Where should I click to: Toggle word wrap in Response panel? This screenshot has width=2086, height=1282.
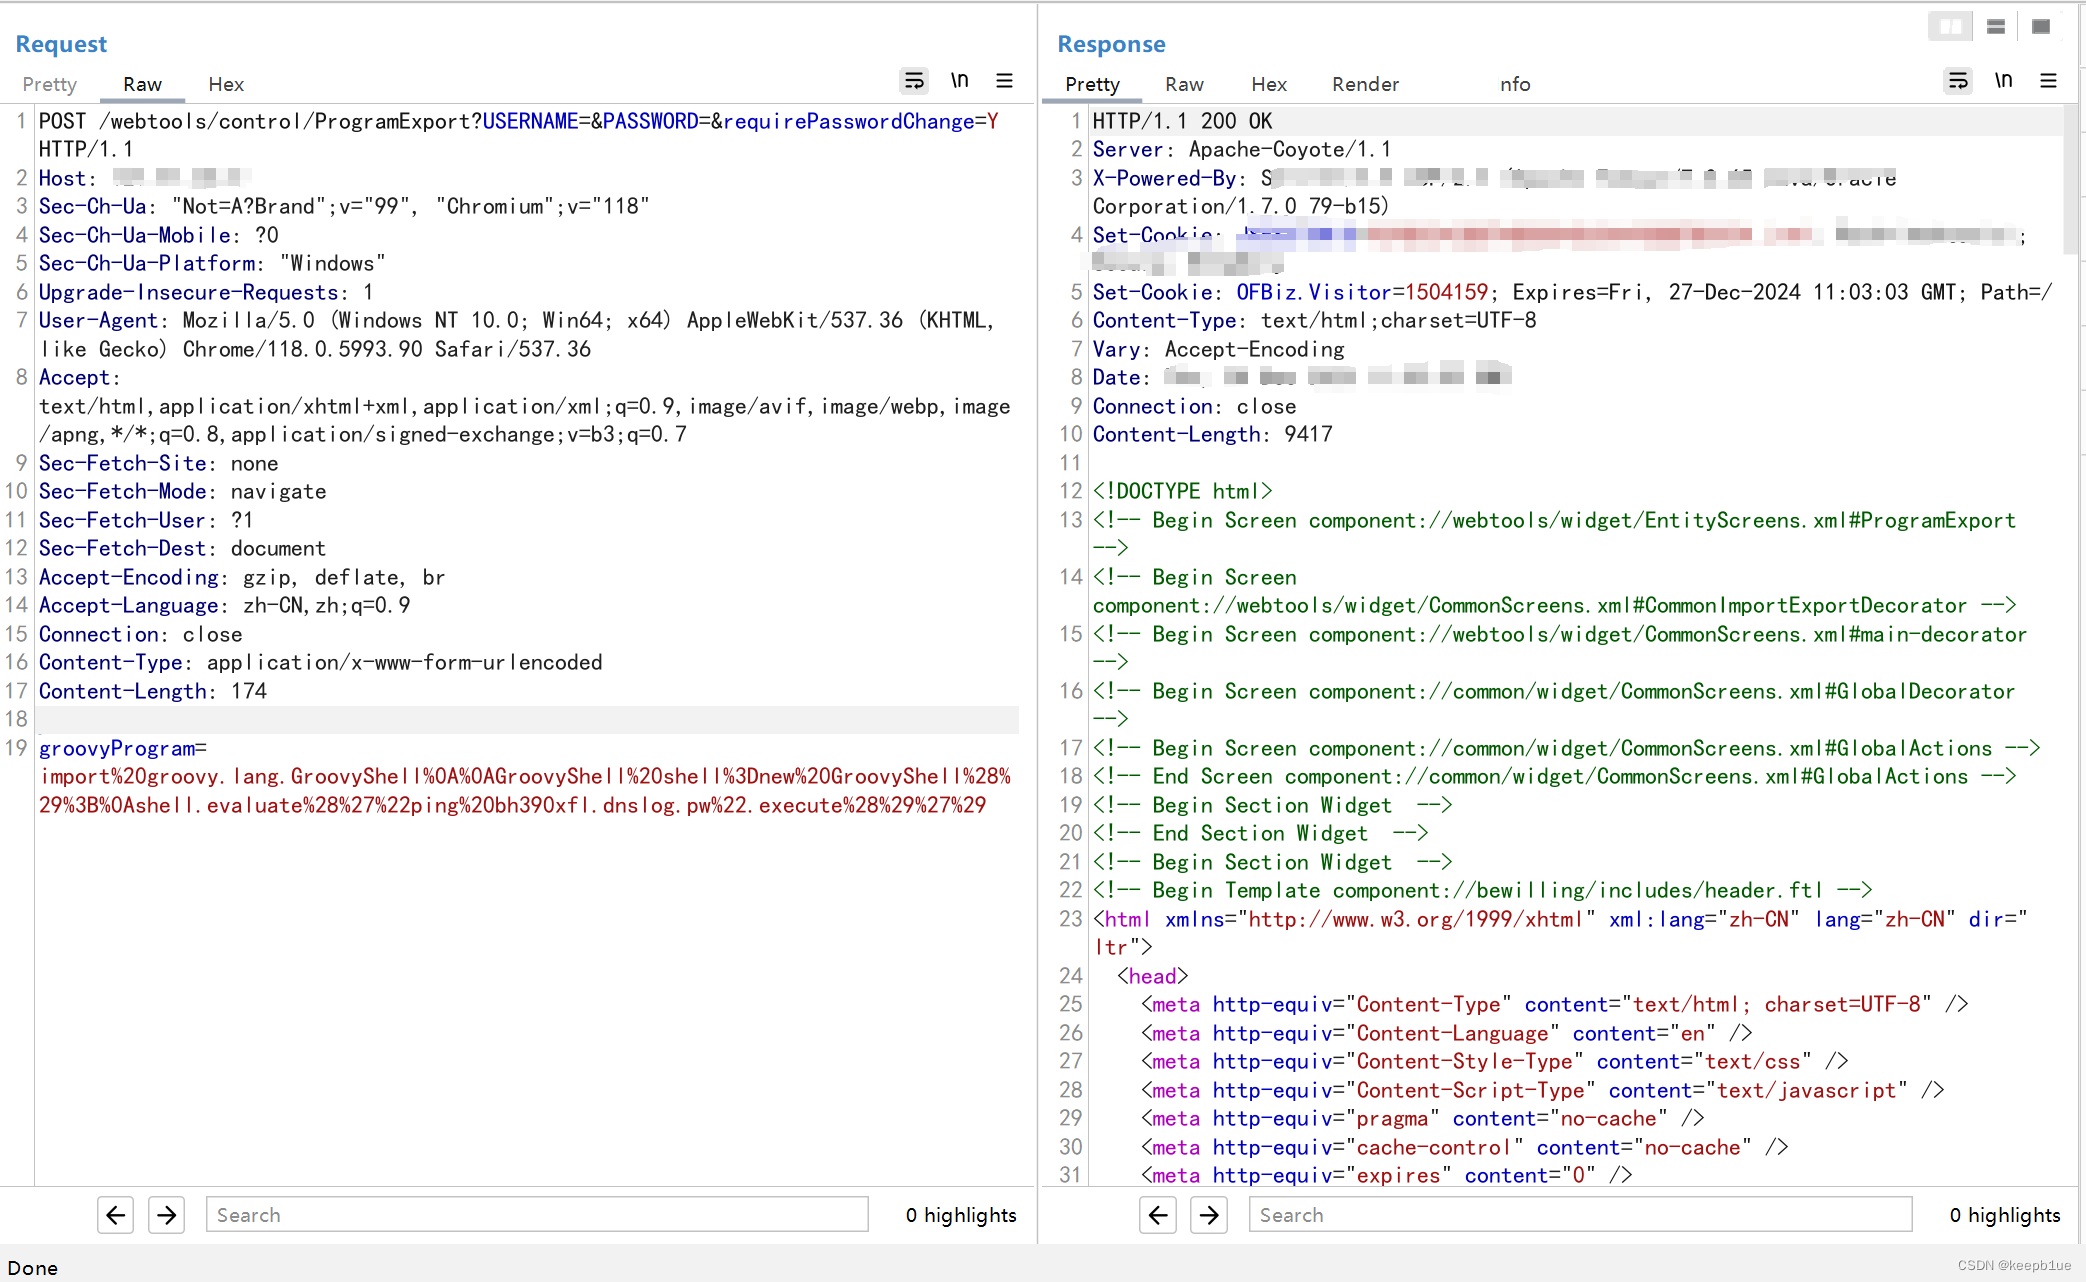(x=1958, y=81)
